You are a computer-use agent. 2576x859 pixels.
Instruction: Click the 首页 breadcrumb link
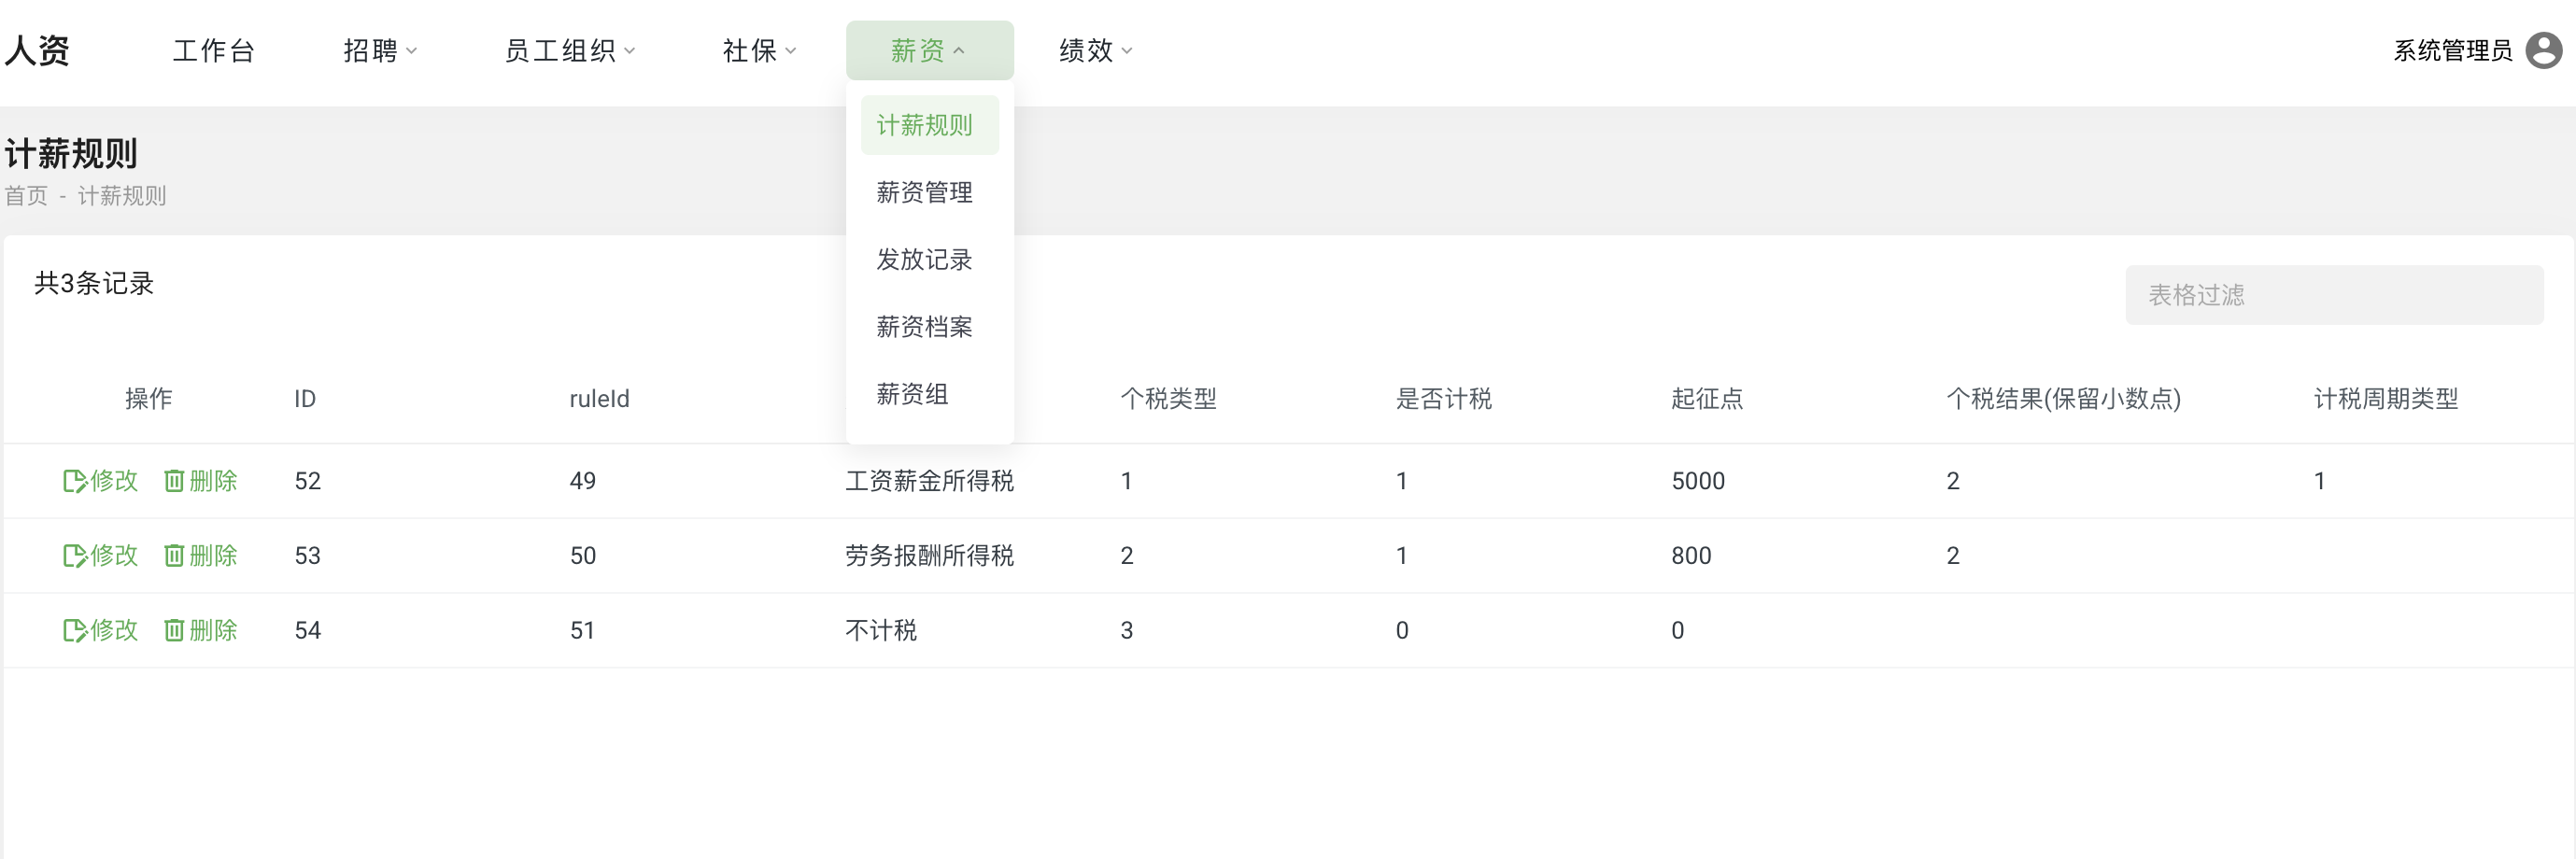[26, 196]
